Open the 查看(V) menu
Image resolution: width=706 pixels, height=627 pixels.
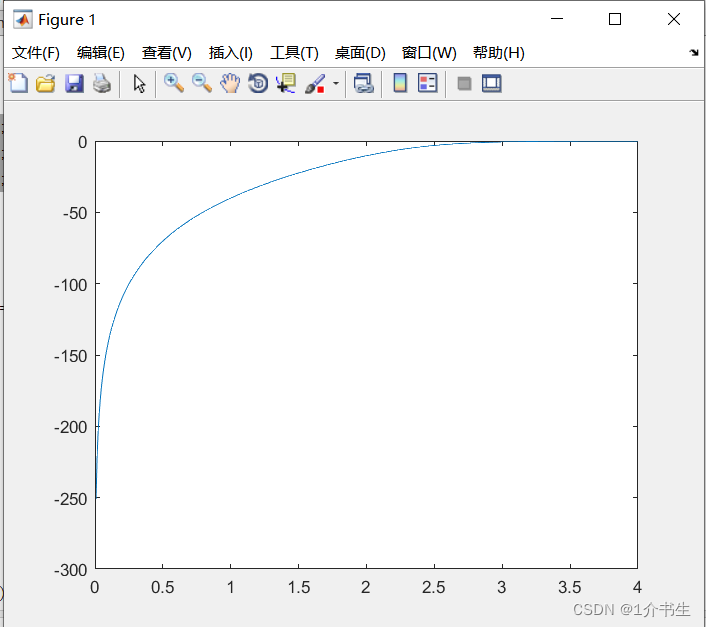(167, 53)
